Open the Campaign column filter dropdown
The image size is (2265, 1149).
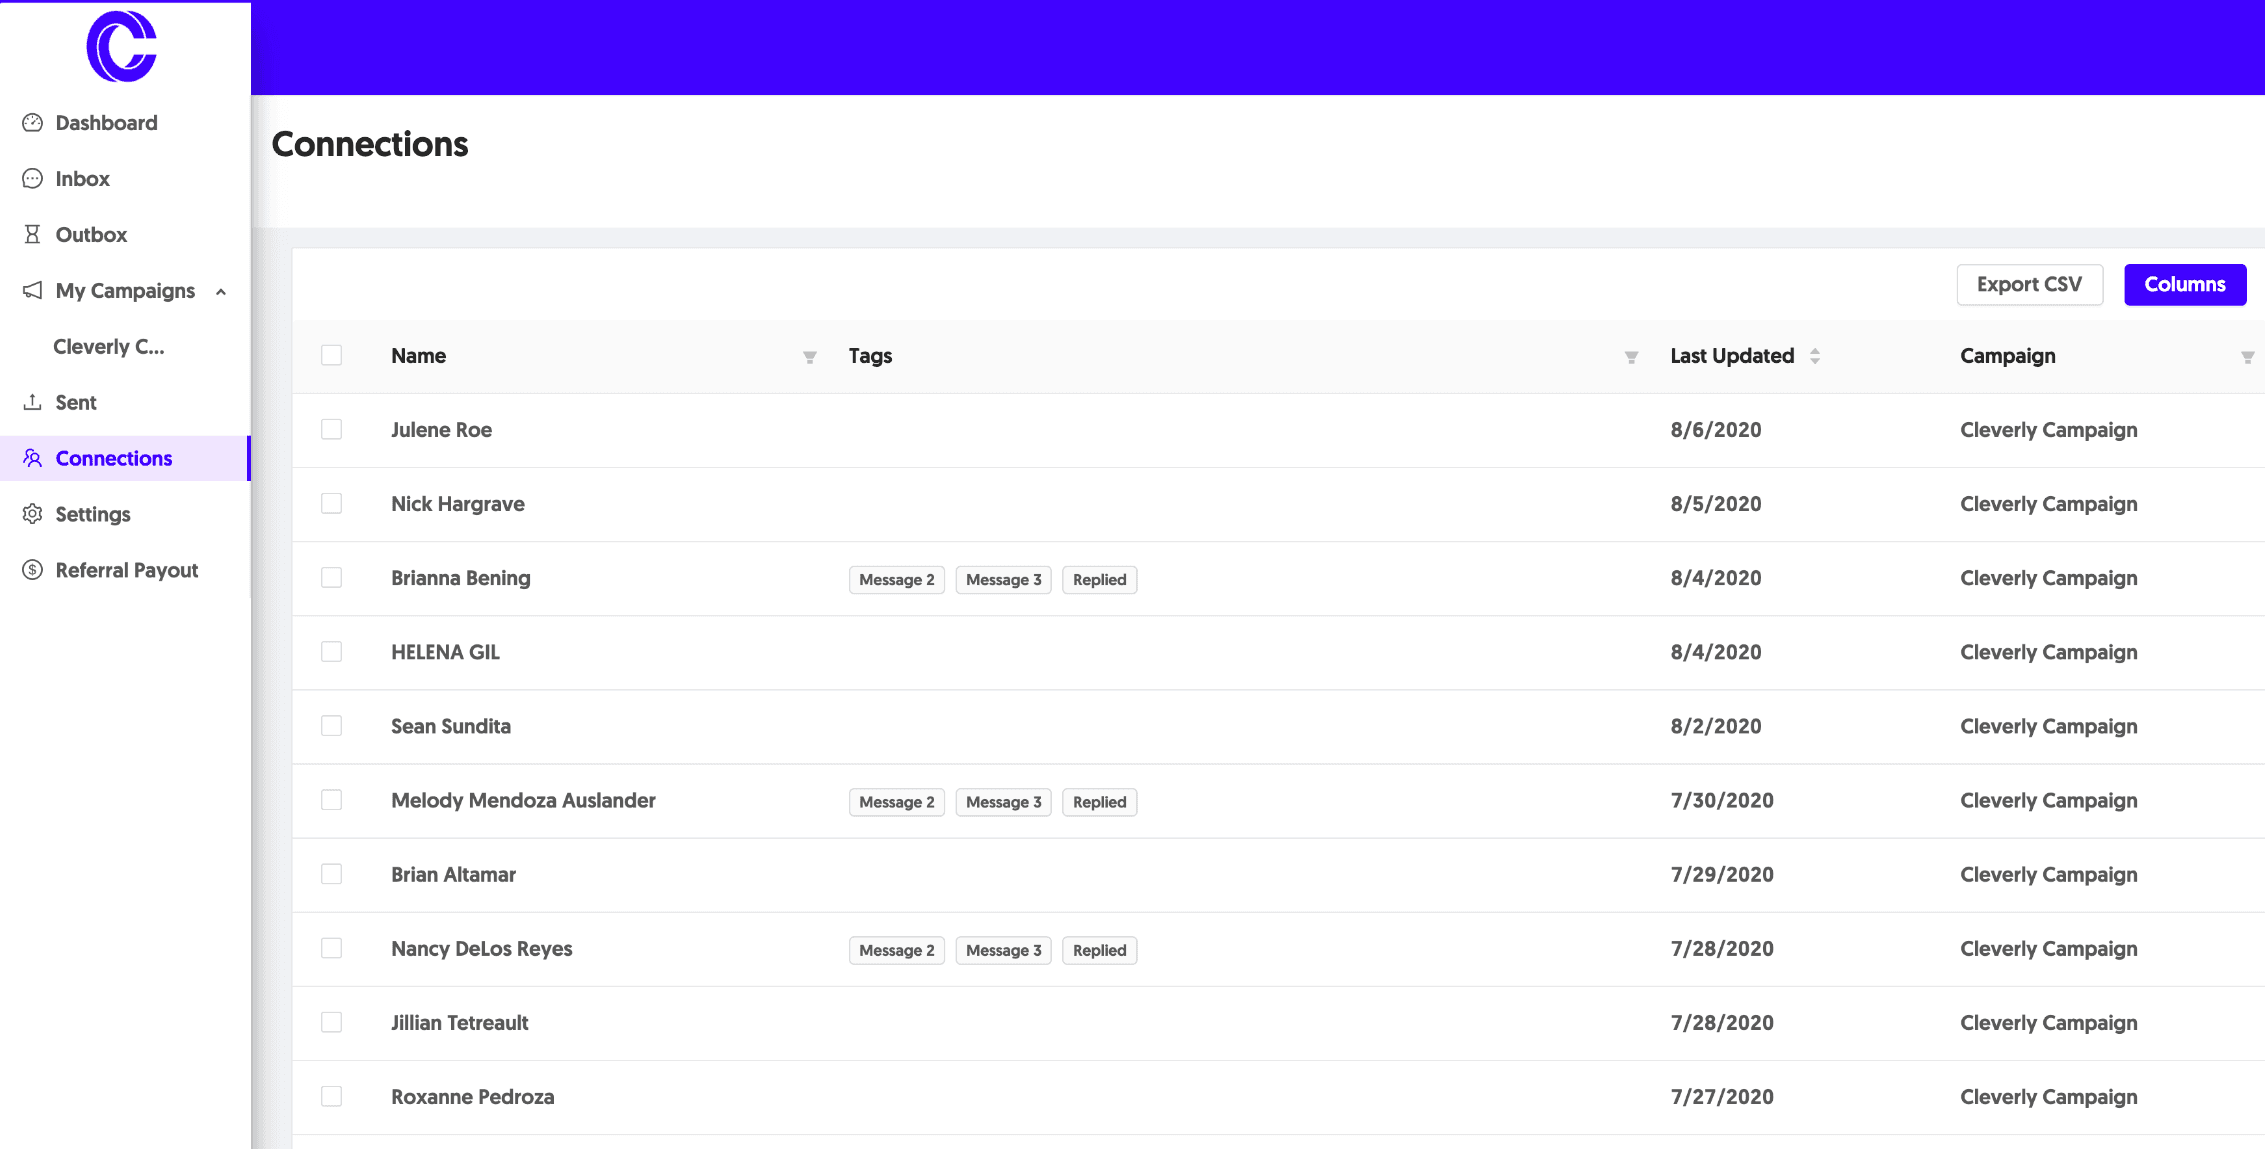[2249, 357]
